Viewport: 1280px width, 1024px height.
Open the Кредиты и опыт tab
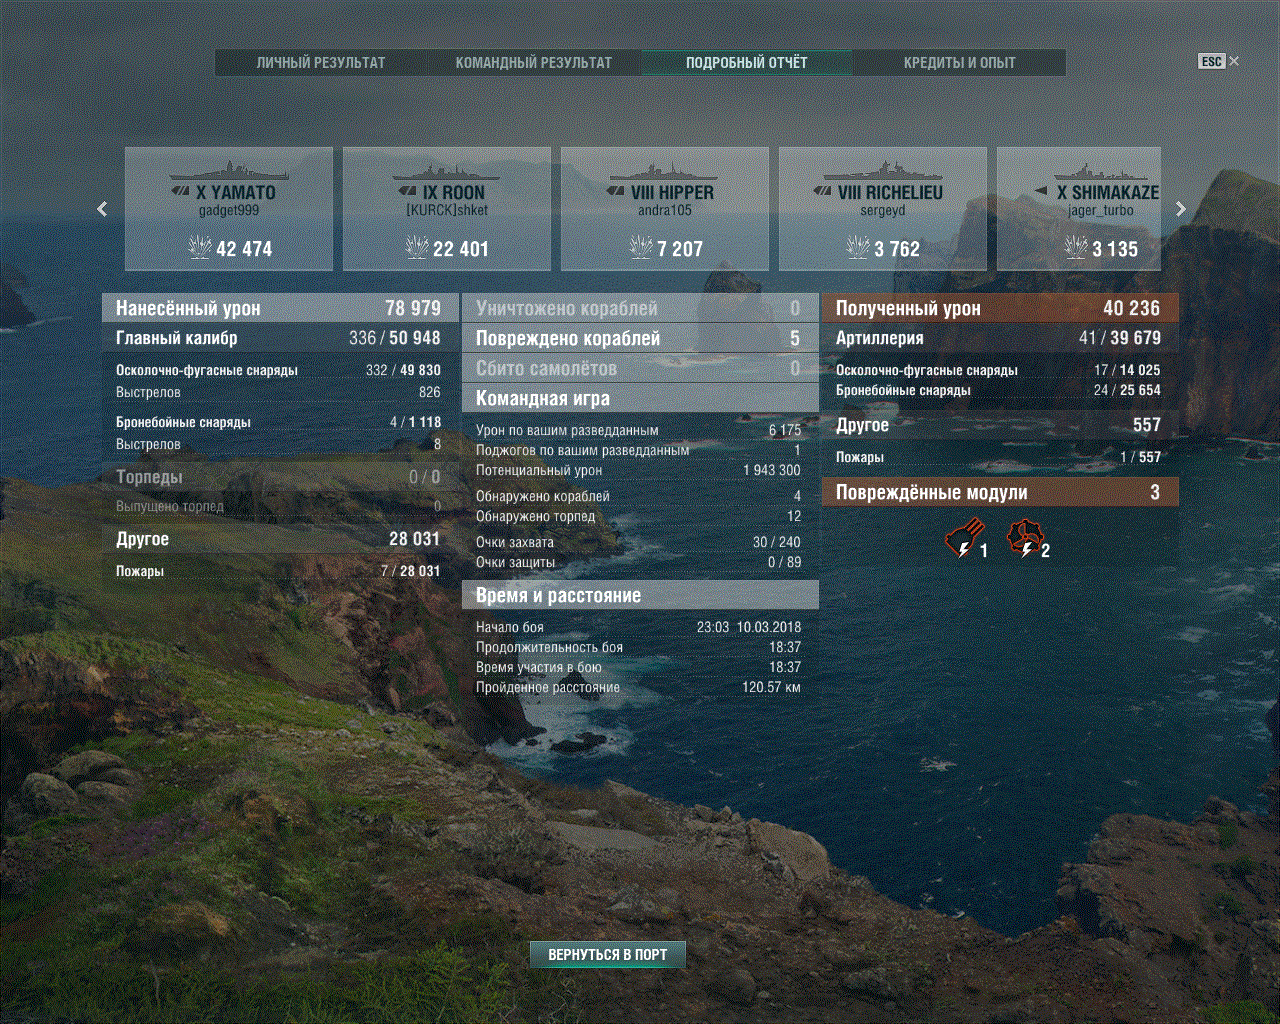click(x=959, y=62)
